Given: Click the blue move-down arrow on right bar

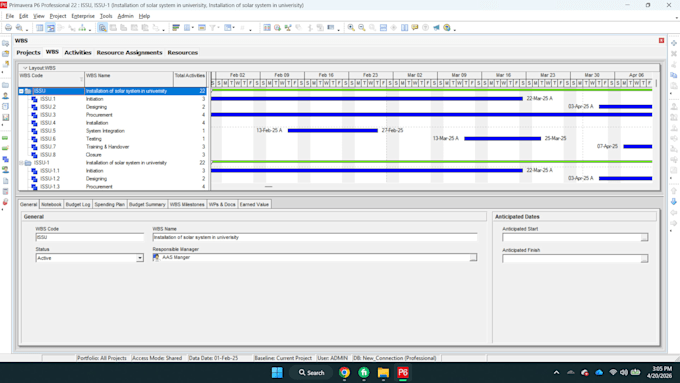Looking at the screenshot, I should 674,202.
